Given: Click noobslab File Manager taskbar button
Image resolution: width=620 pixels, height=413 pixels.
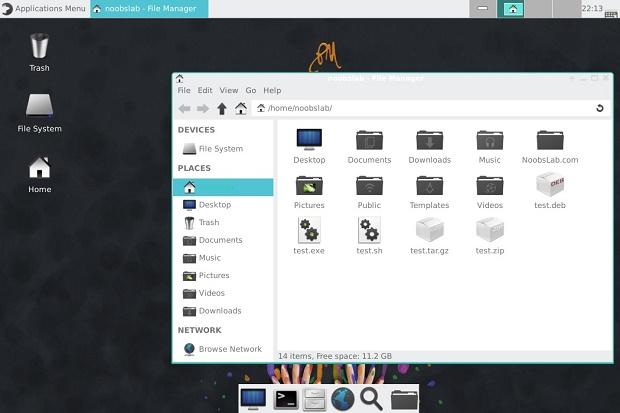Looking at the screenshot, I should pos(149,8).
